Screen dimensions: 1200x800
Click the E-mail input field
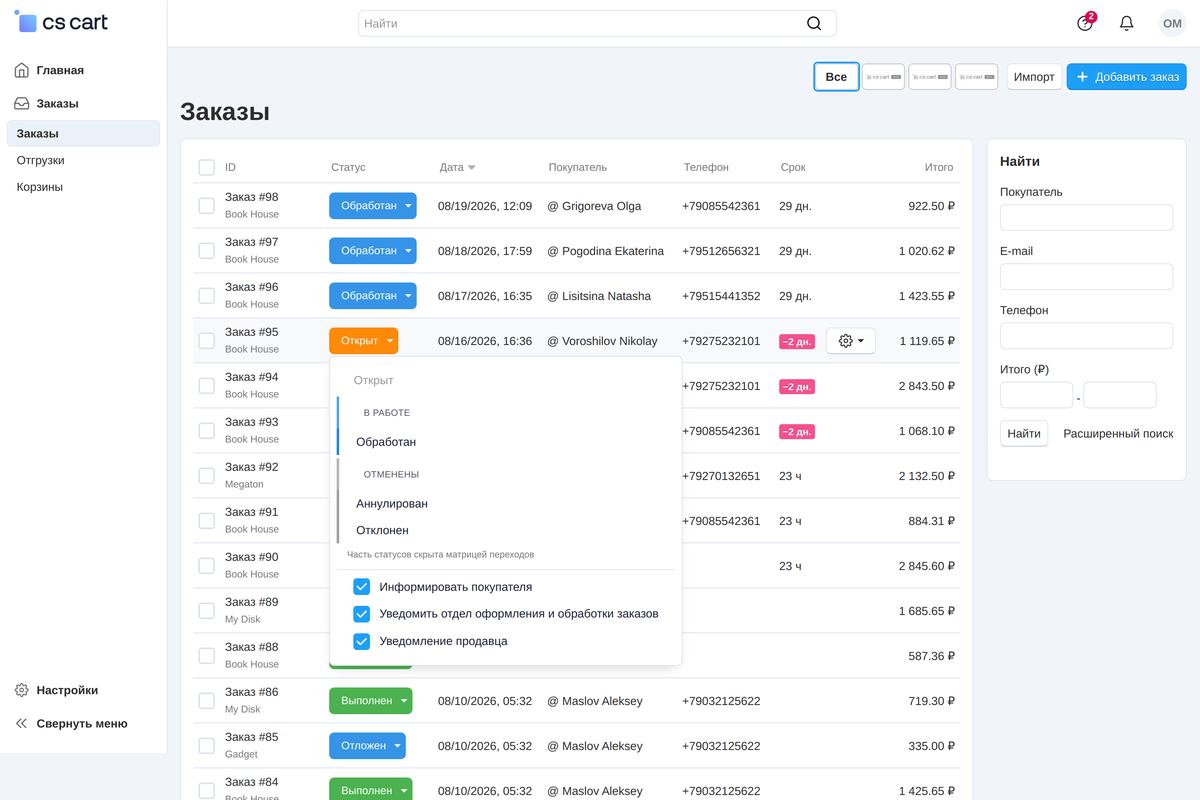[1086, 277]
